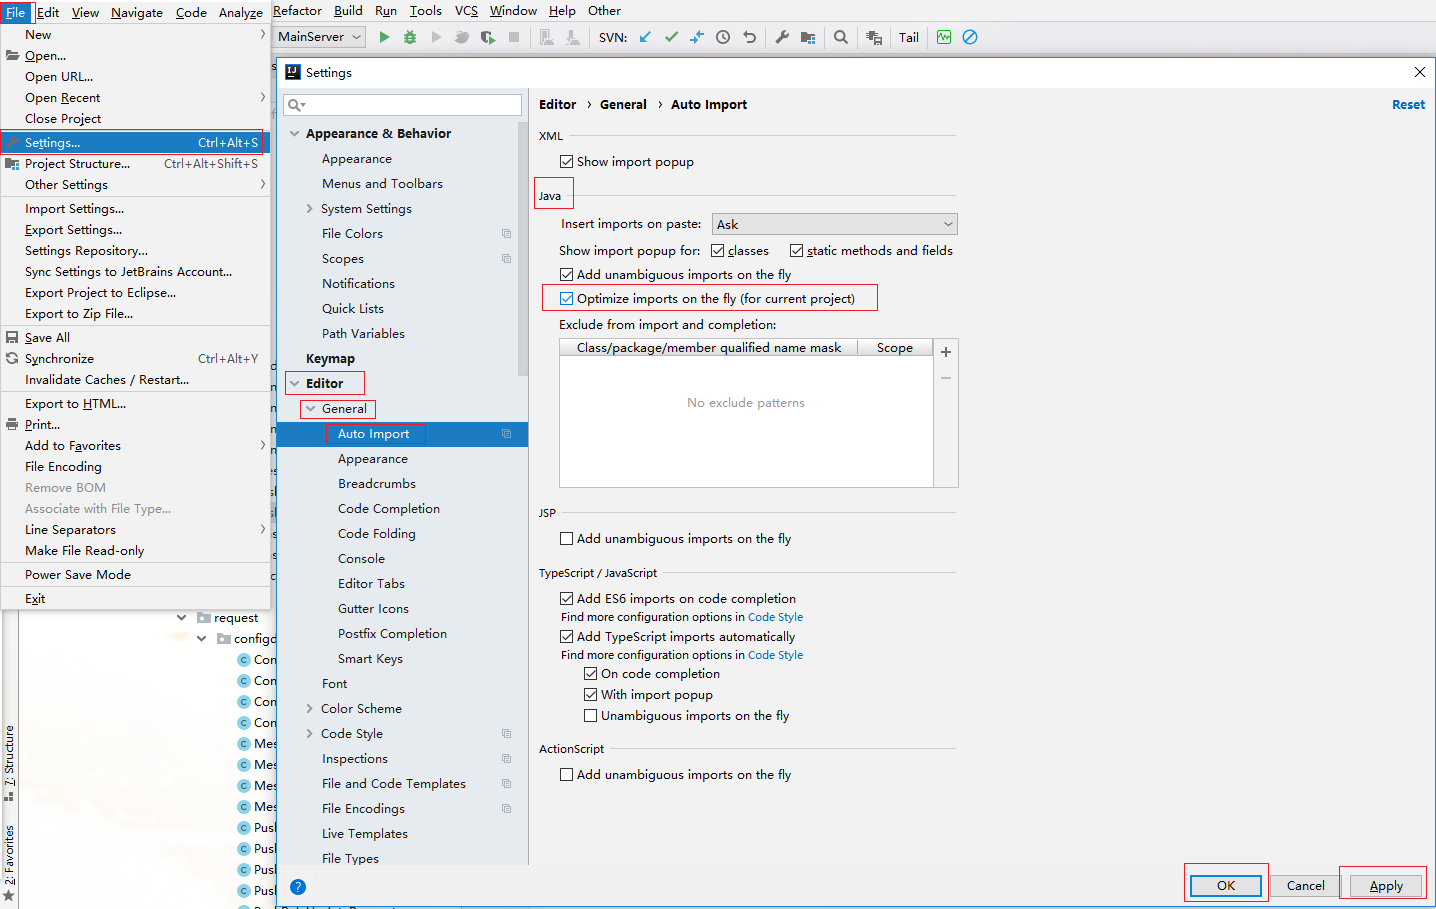1436x909 pixels.
Task: Toggle static methods and fields checkbox
Action: pos(797,251)
